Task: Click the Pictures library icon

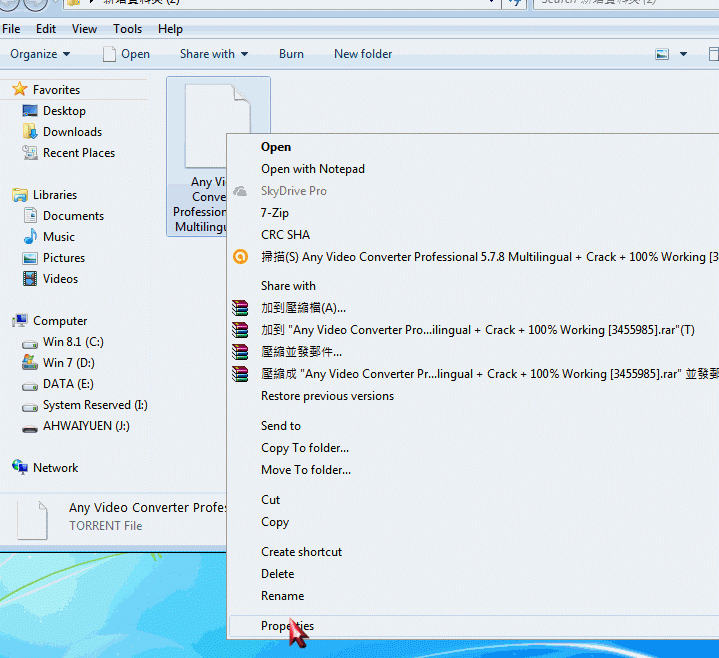Action: (x=30, y=258)
